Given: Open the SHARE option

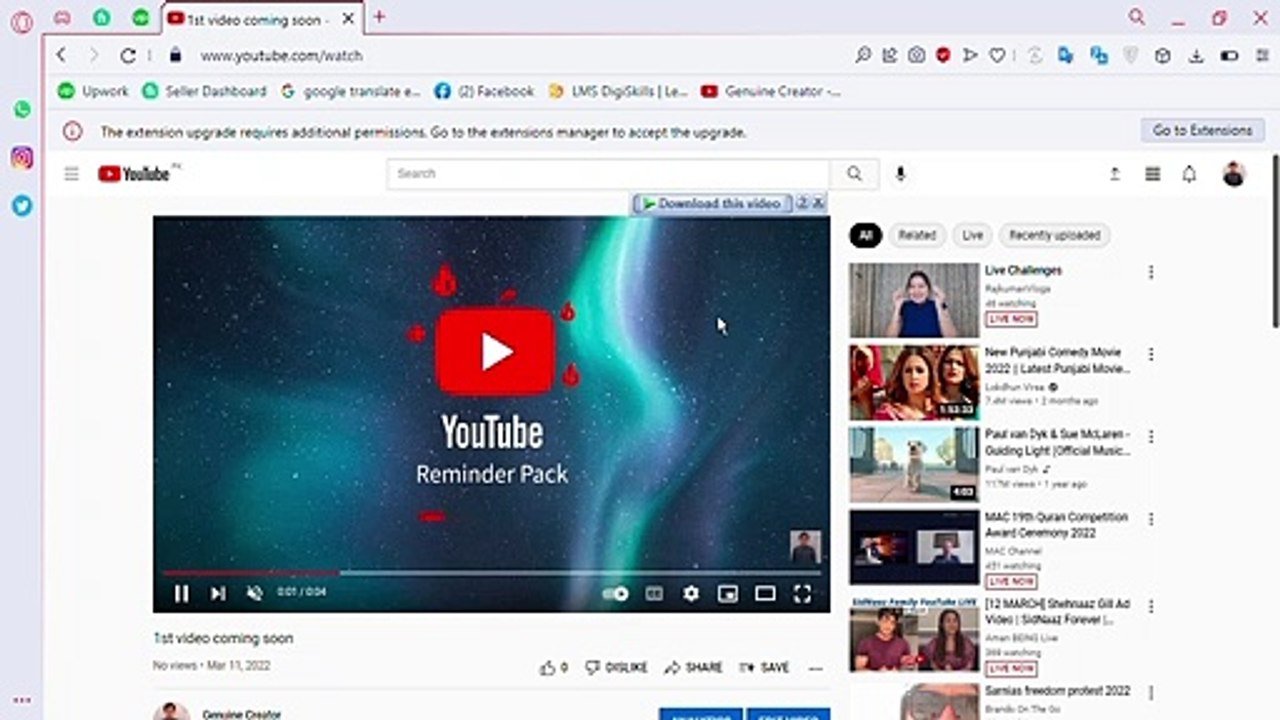Looking at the screenshot, I should click(x=693, y=668).
